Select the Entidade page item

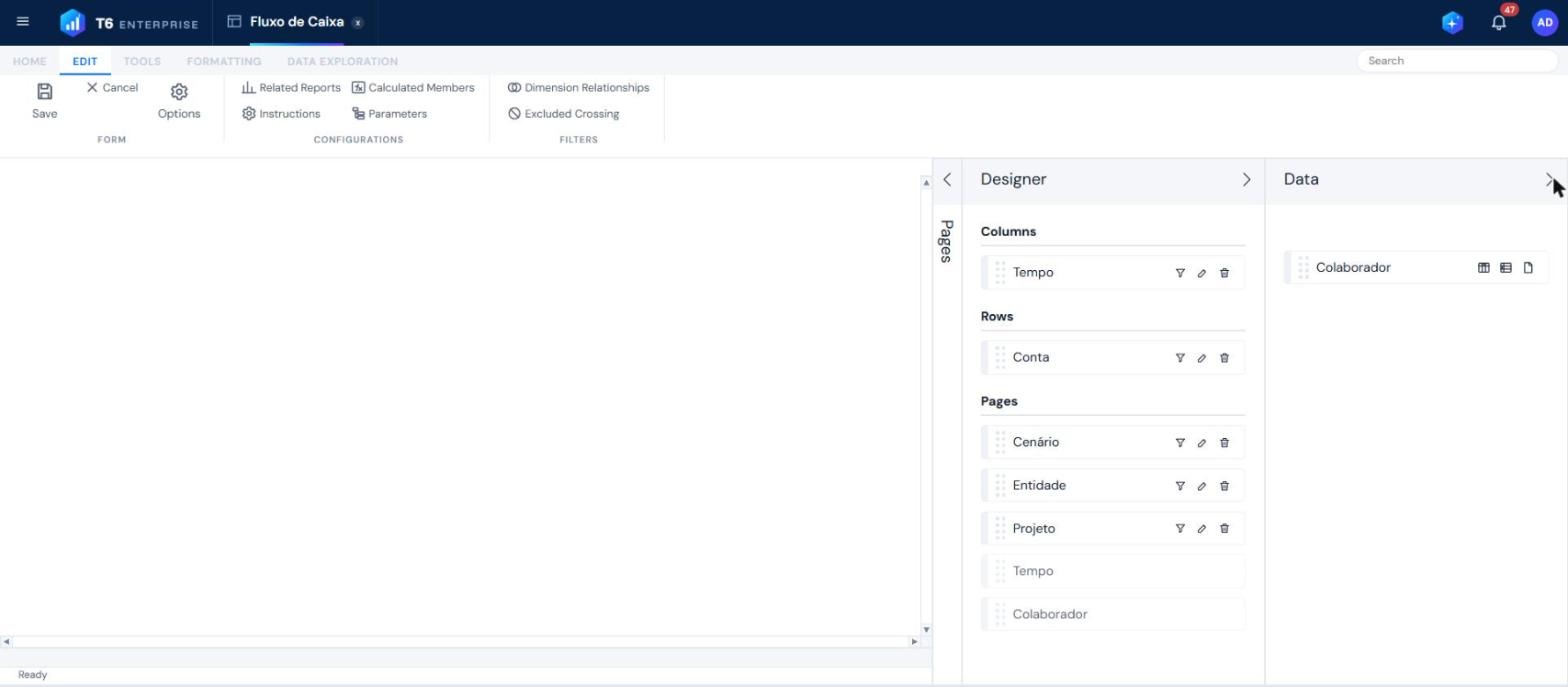click(1113, 485)
